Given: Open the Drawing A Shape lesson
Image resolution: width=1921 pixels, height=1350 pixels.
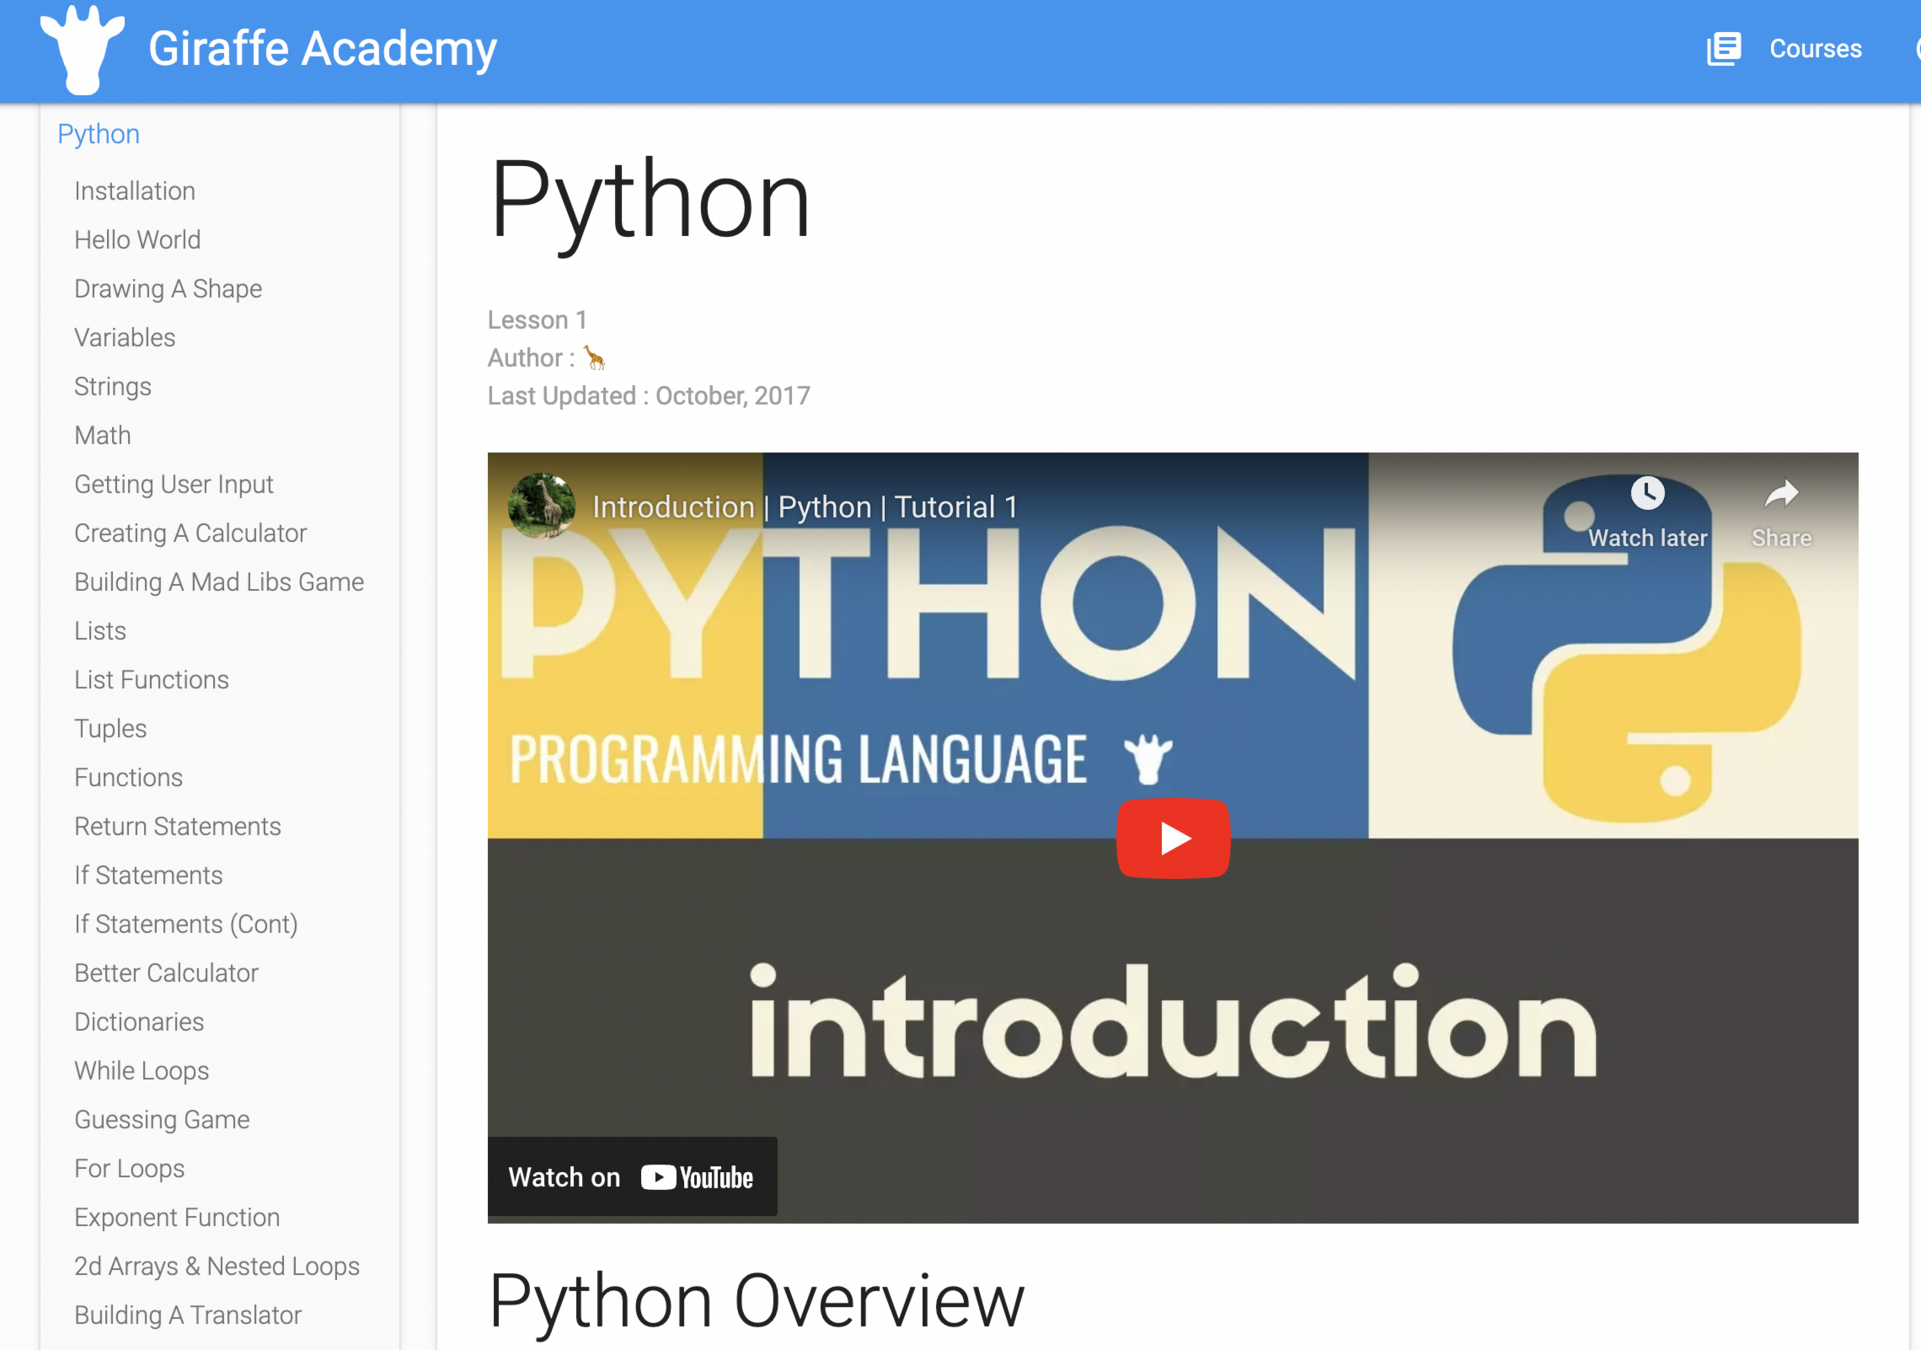Looking at the screenshot, I should coord(168,289).
